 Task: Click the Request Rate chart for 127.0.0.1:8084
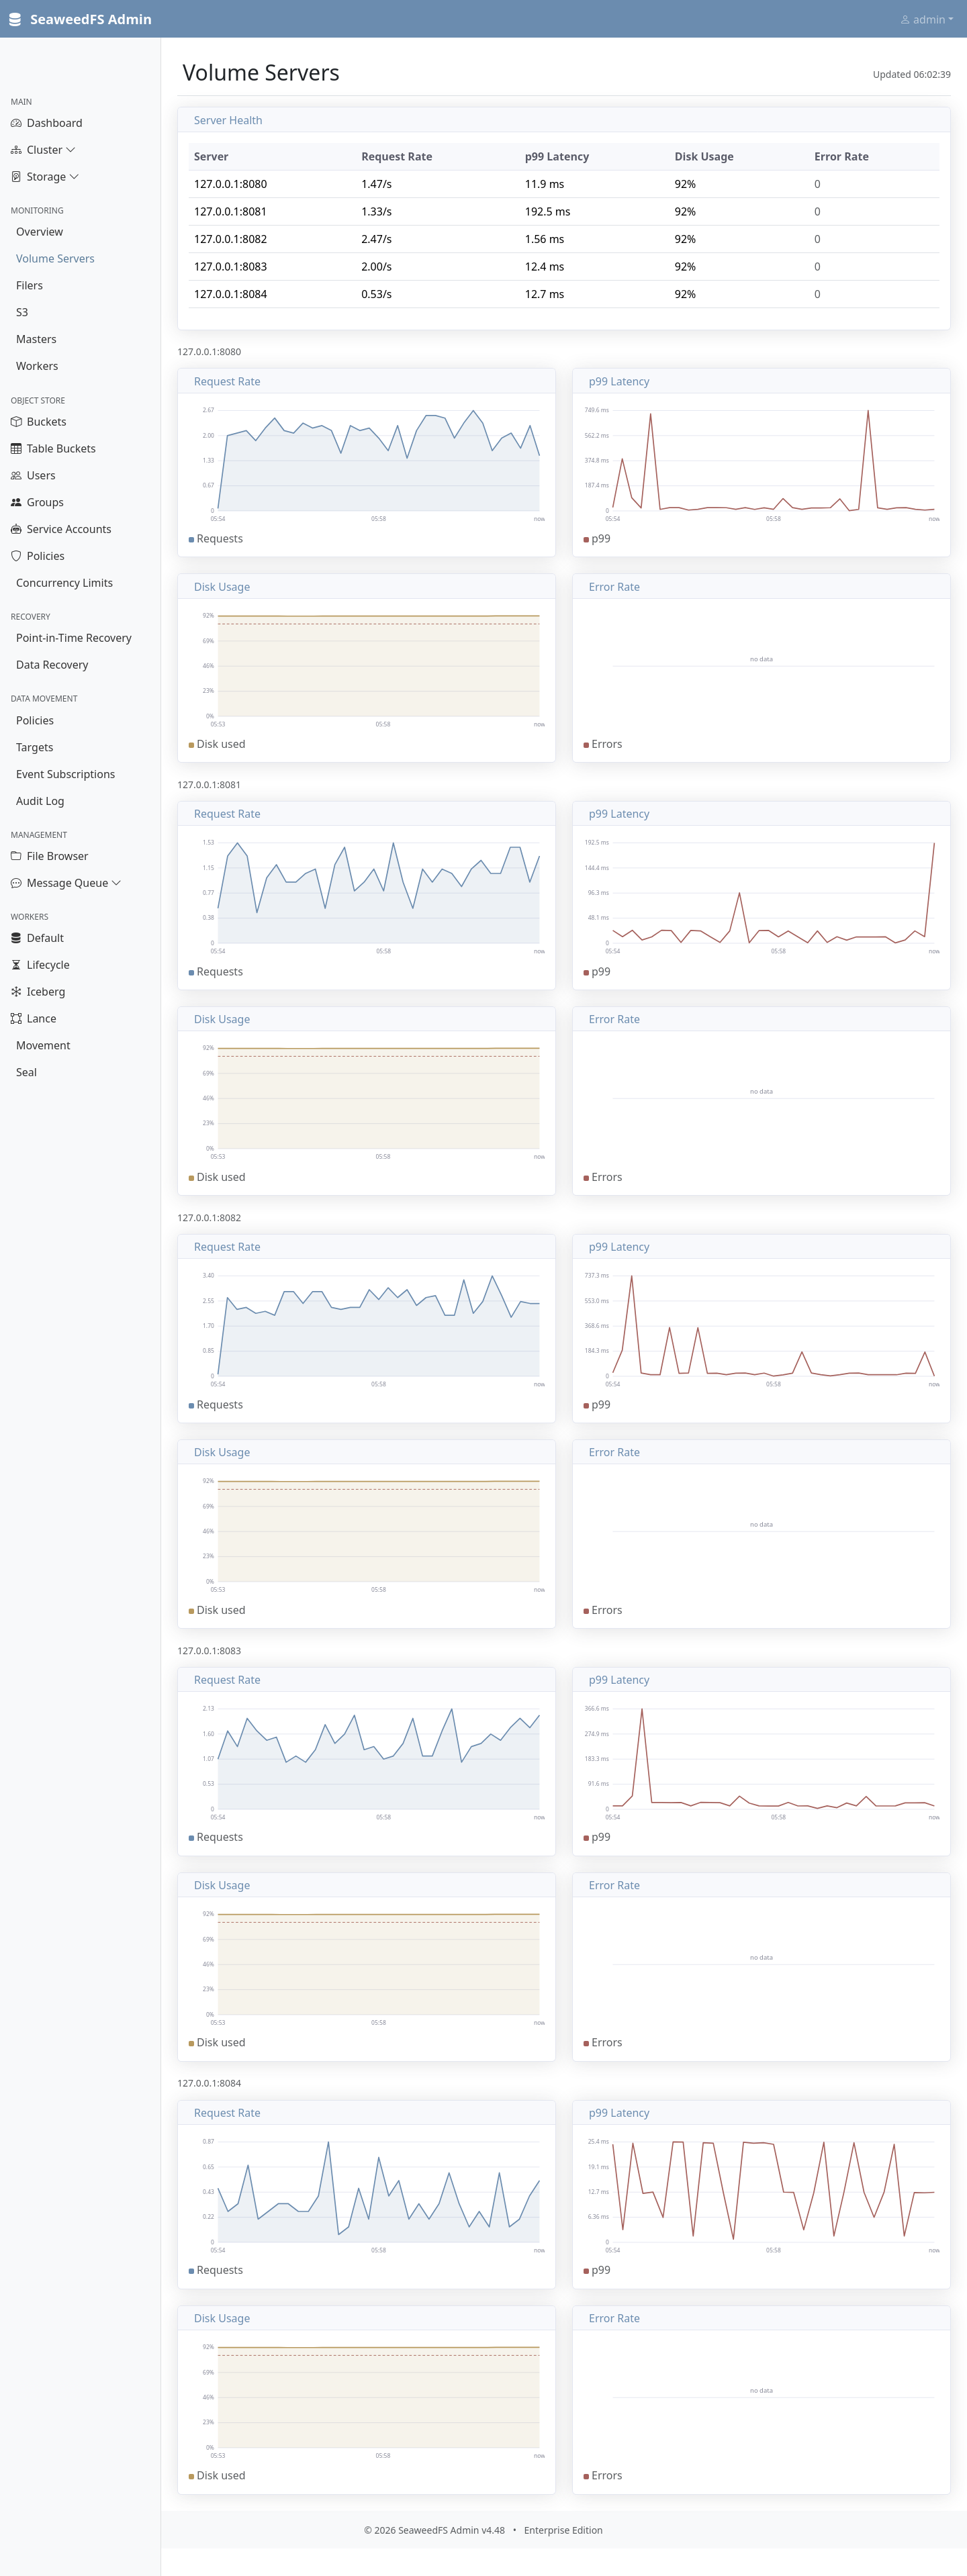[x=366, y=2194]
